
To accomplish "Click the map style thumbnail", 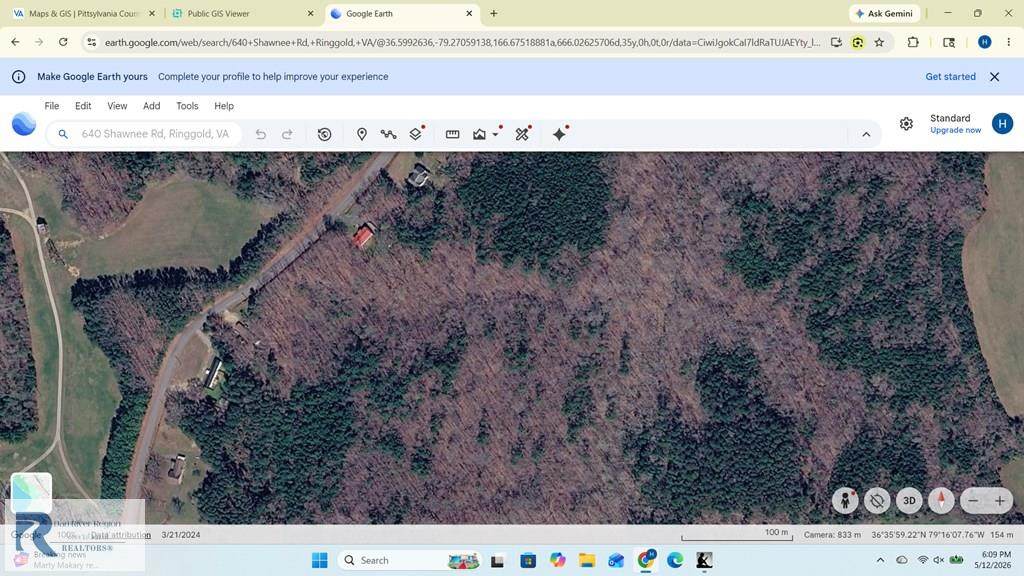I will click(31, 492).
